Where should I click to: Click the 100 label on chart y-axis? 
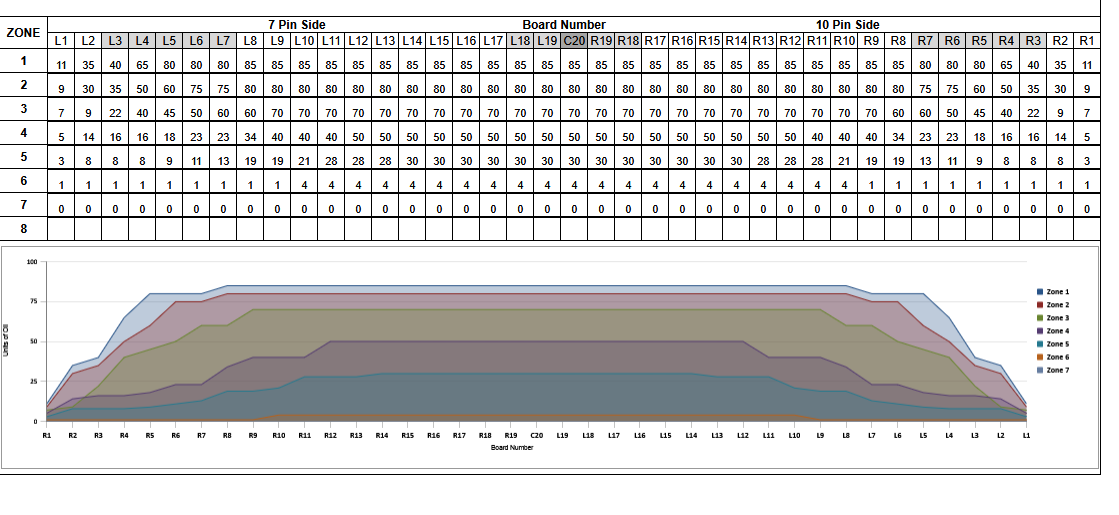[32, 262]
